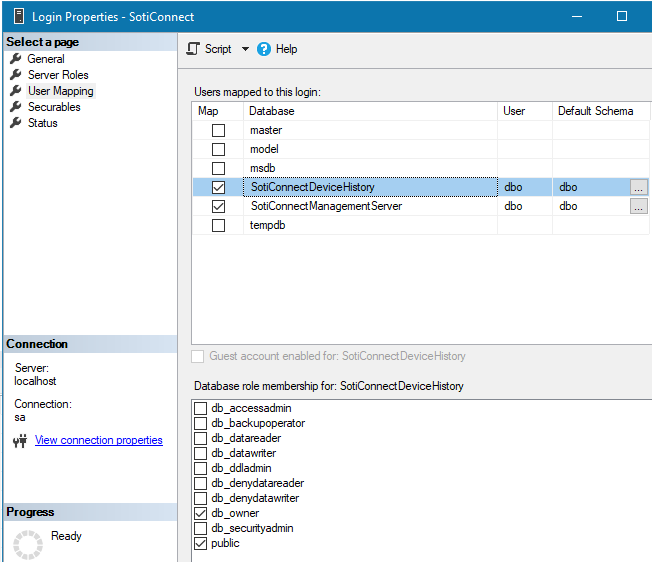Open schema browse button for SotiConnectManagementServer
Viewport: 652px width, 562px height.
click(639, 206)
